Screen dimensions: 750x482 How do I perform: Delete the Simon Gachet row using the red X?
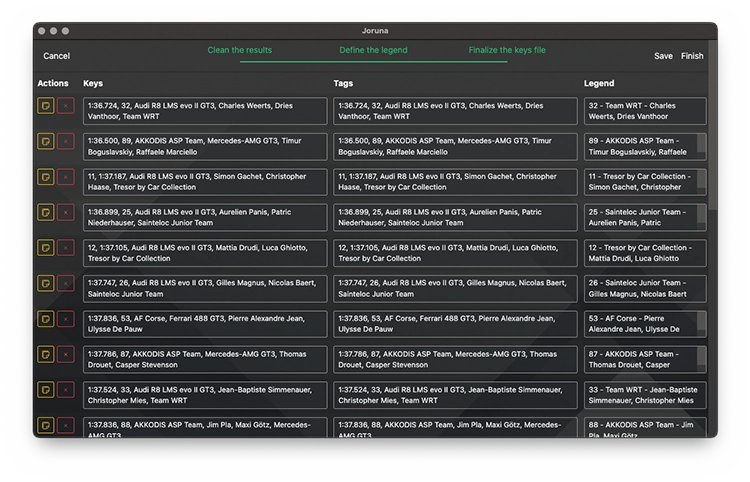point(66,177)
